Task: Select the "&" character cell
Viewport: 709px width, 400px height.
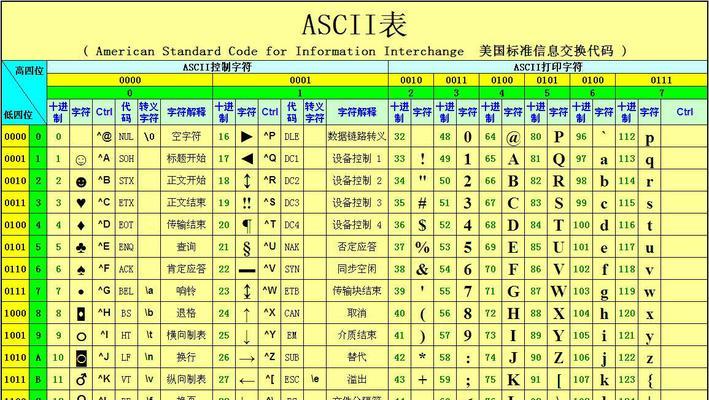Action: click(422, 269)
